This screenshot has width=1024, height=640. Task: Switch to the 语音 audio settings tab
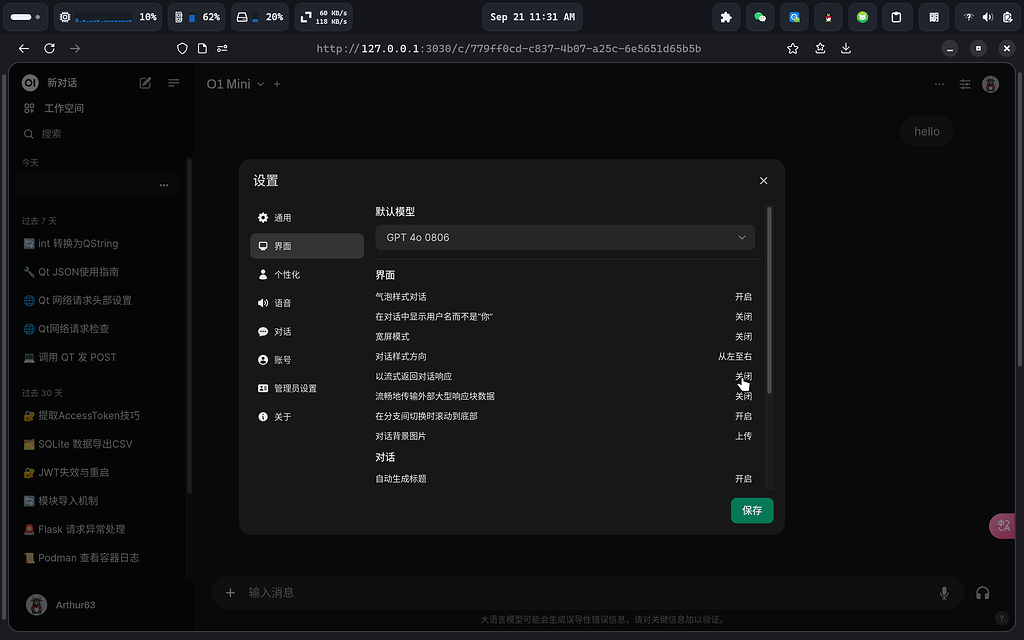click(x=307, y=303)
